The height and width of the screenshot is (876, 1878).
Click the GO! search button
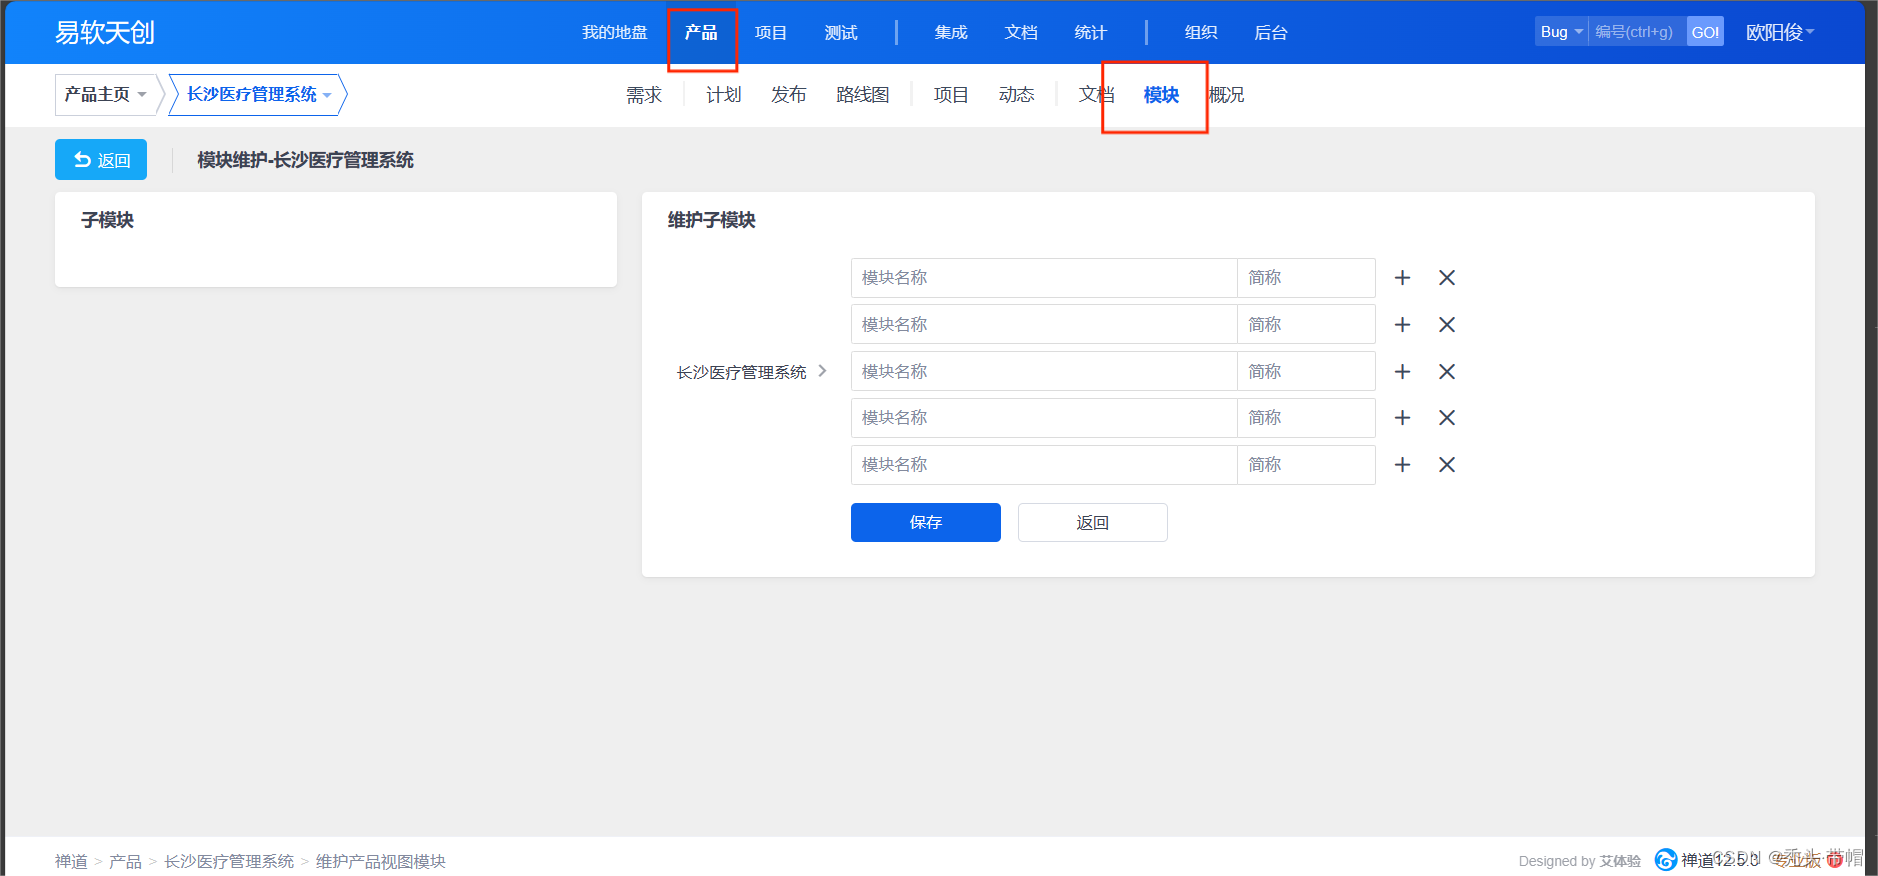pos(1705,32)
